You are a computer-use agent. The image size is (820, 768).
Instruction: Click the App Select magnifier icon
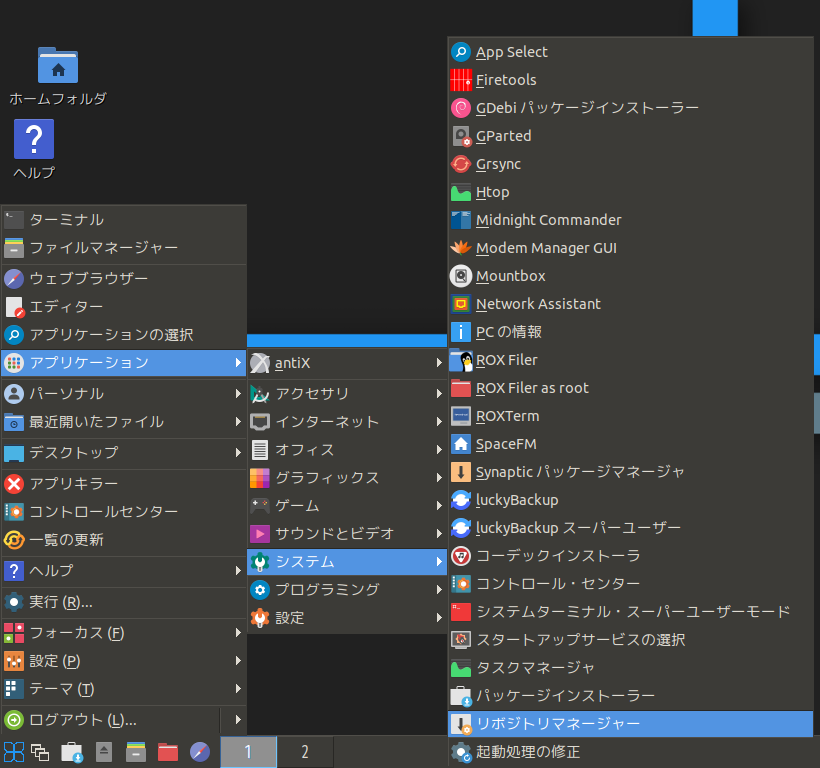point(461,52)
